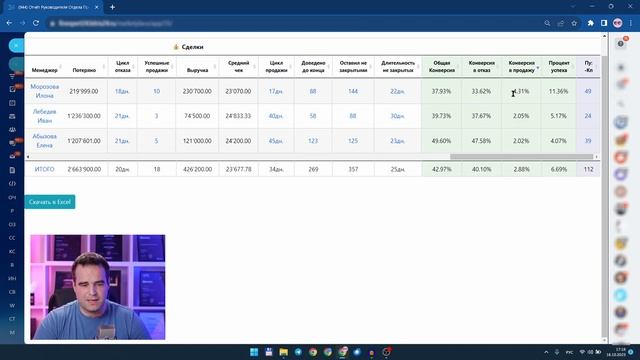
Task: Sort table by Цикл продажи column
Action: coord(276,67)
